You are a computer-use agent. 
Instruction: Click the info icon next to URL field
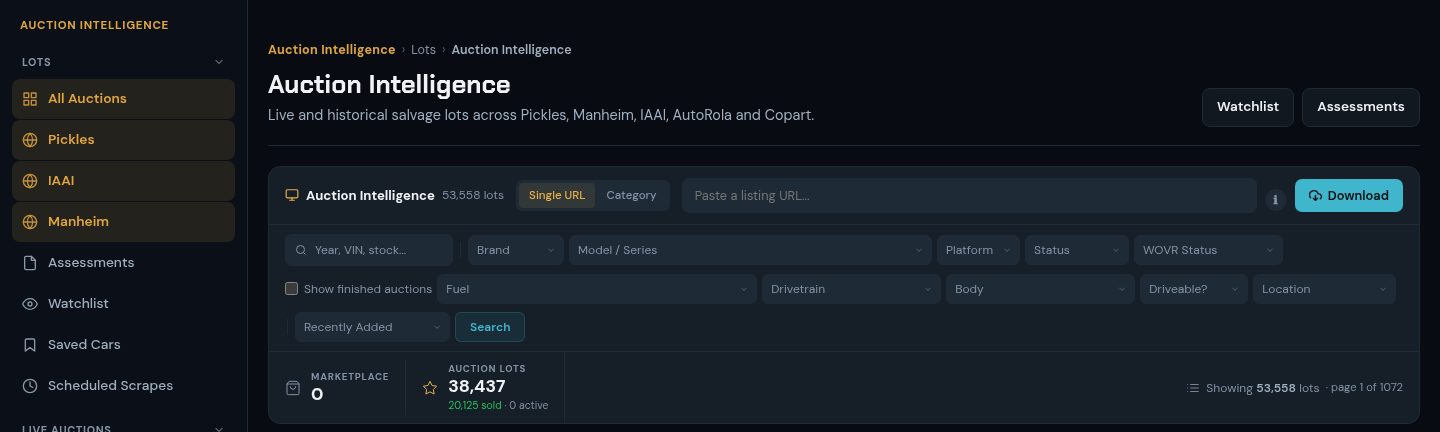pyautogui.click(x=1275, y=199)
